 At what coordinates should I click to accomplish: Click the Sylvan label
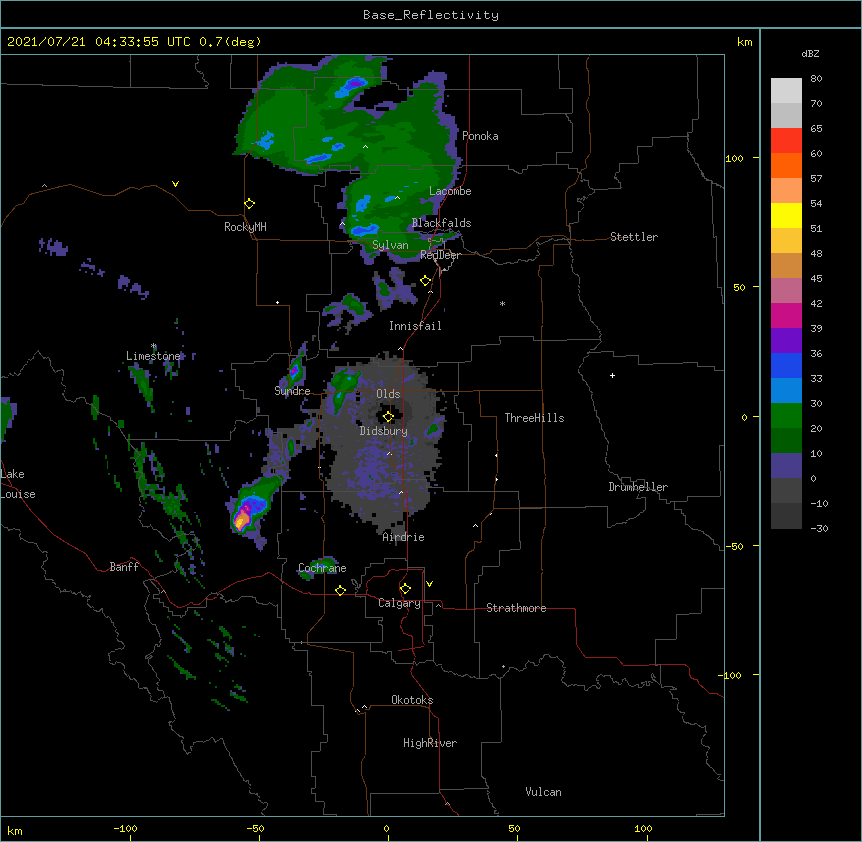390,245
